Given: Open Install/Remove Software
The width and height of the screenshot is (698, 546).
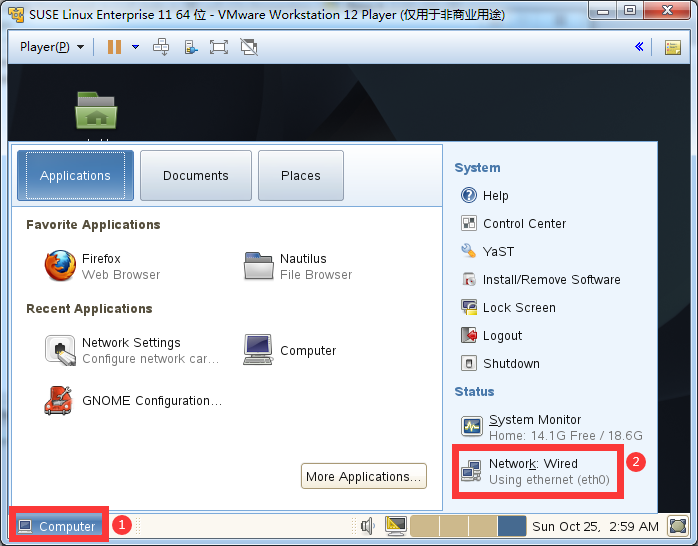Looking at the screenshot, I should (x=540, y=279).
